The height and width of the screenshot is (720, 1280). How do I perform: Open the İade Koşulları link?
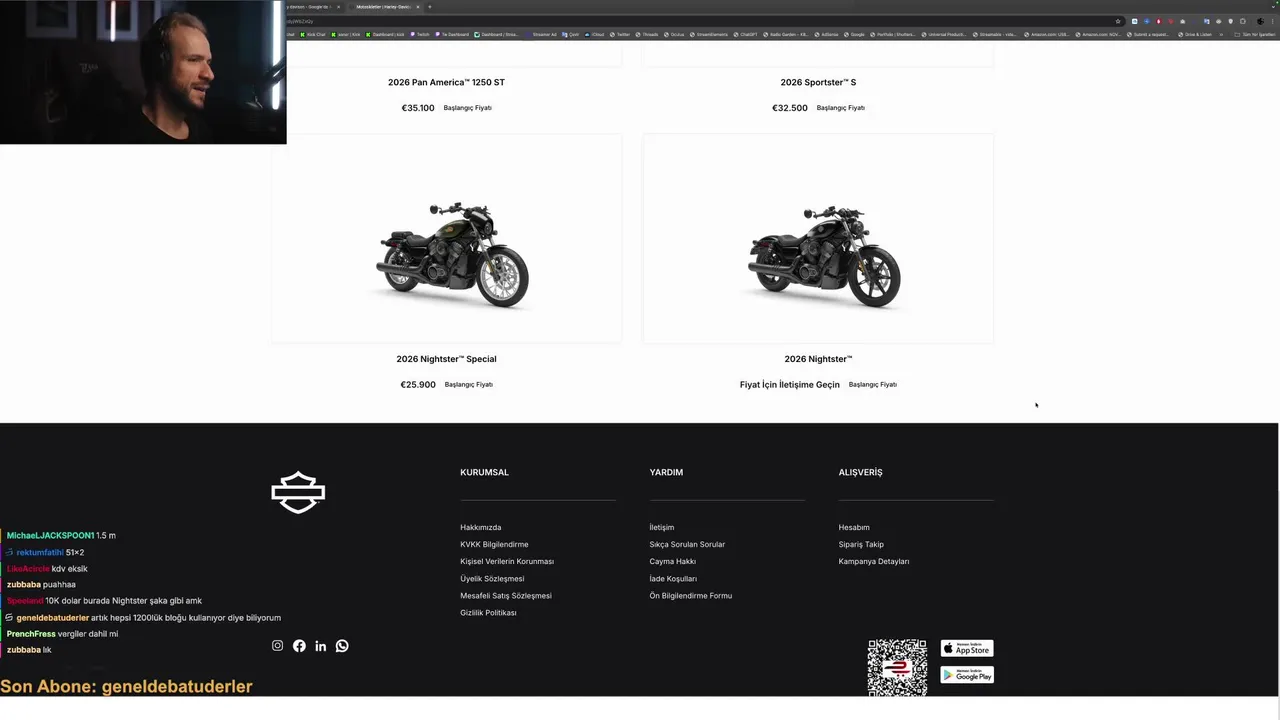[x=673, y=579]
